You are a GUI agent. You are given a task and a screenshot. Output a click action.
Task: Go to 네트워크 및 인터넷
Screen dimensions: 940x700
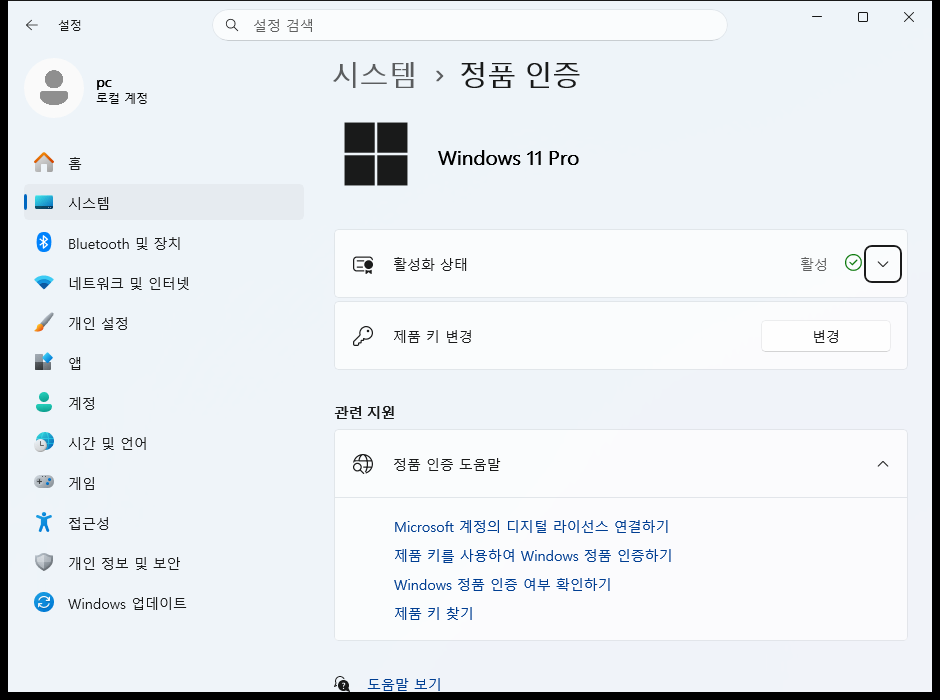[x=164, y=282]
